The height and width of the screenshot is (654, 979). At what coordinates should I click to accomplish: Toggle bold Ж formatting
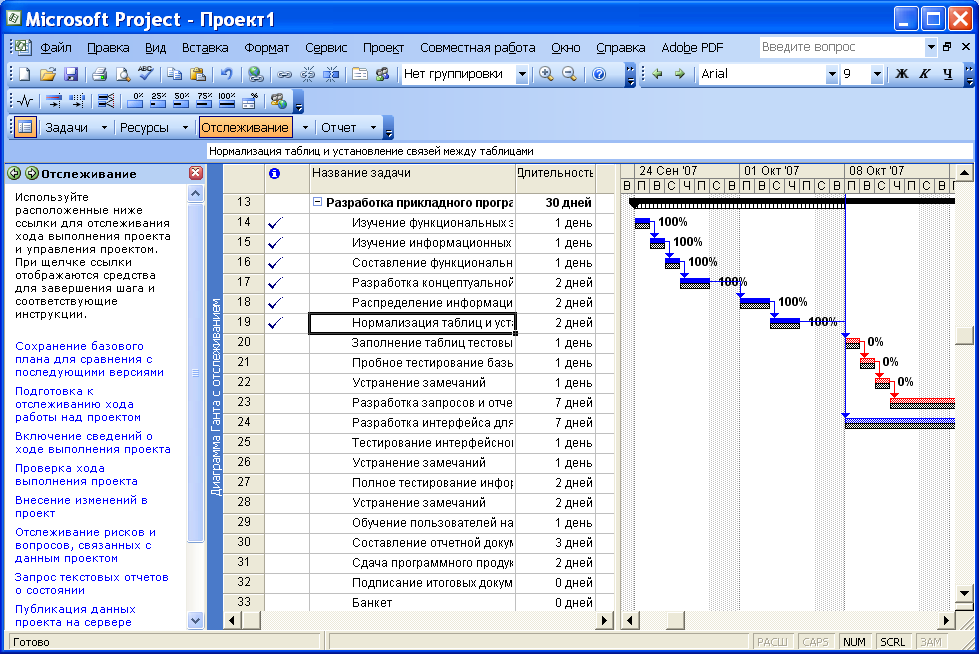(x=901, y=74)
